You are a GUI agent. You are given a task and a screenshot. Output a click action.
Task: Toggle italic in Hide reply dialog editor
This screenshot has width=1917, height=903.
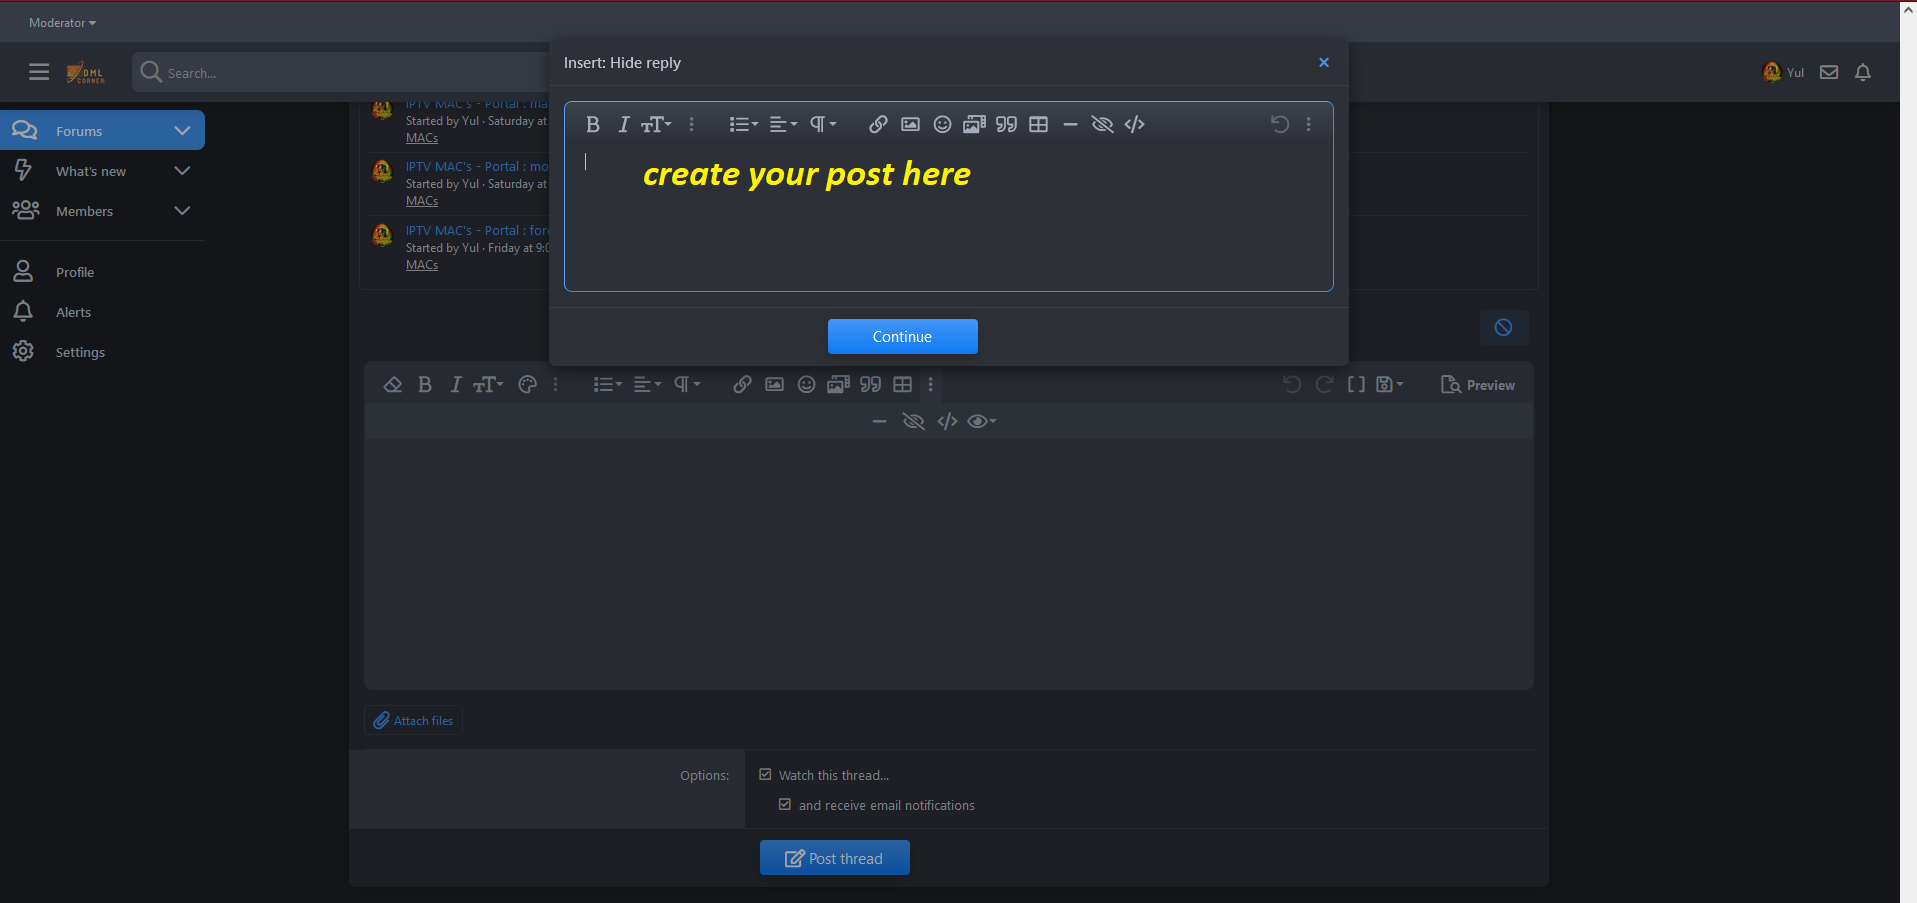point(623,124)
